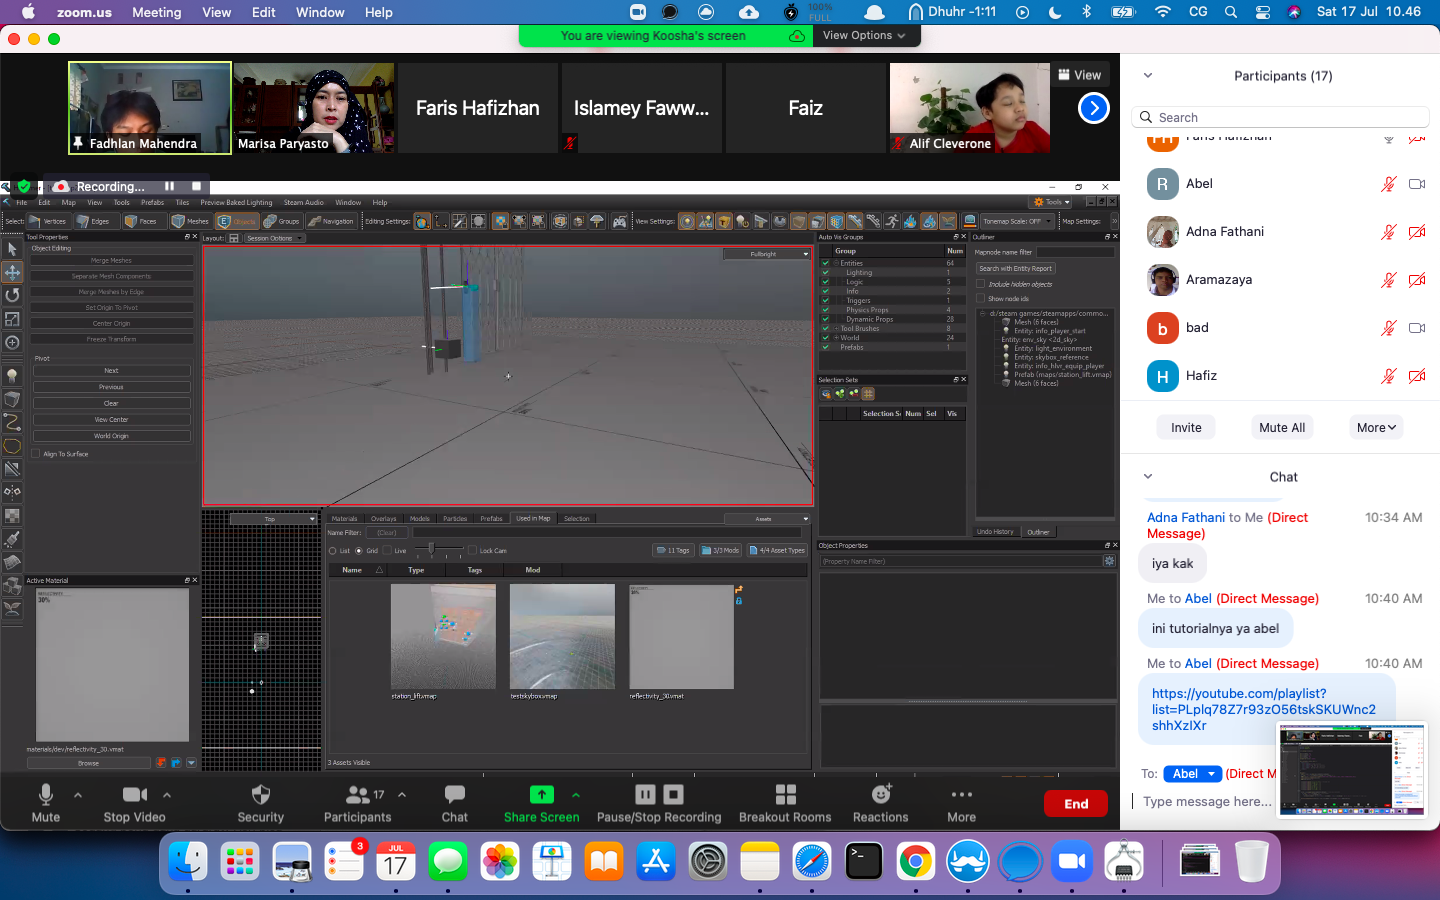Open the Prefabs menu in Hammer
The width and height of the screenshot is (1440, 900).
coord(152,202)
